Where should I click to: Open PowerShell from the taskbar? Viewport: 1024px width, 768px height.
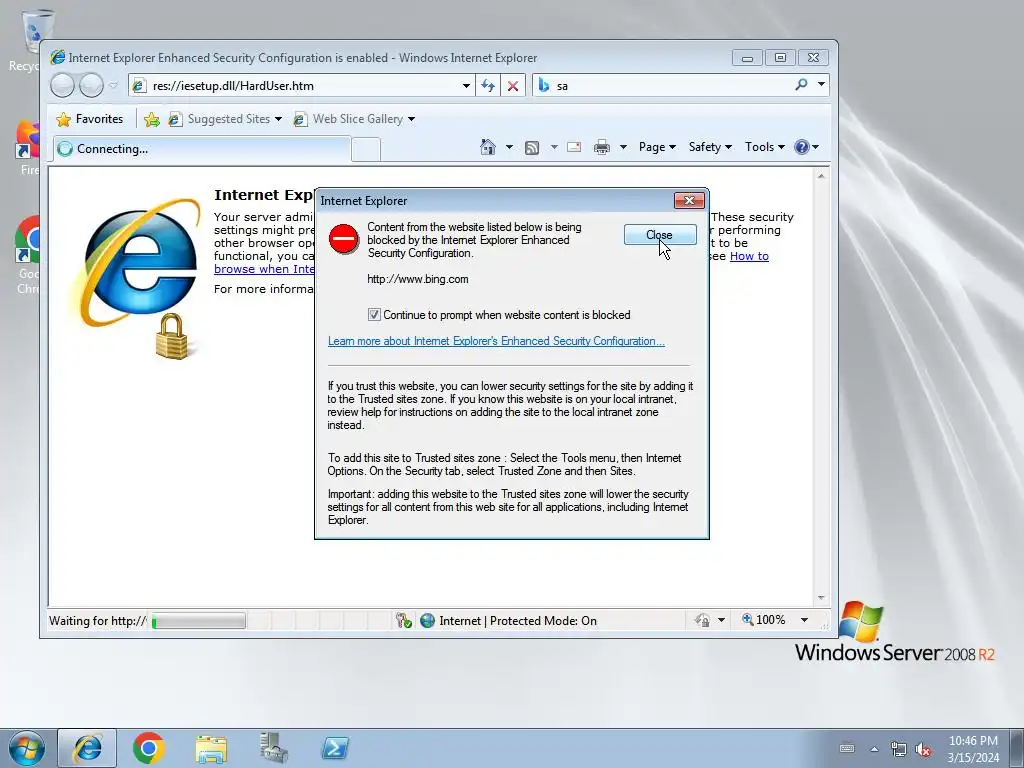click(335, 748)
